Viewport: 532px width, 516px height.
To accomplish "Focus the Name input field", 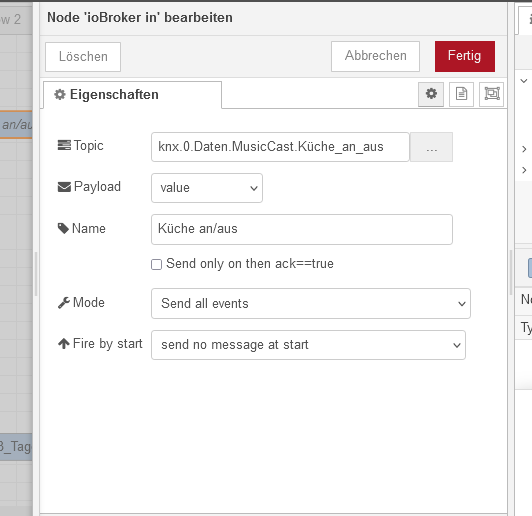I will tap(302, 229).
